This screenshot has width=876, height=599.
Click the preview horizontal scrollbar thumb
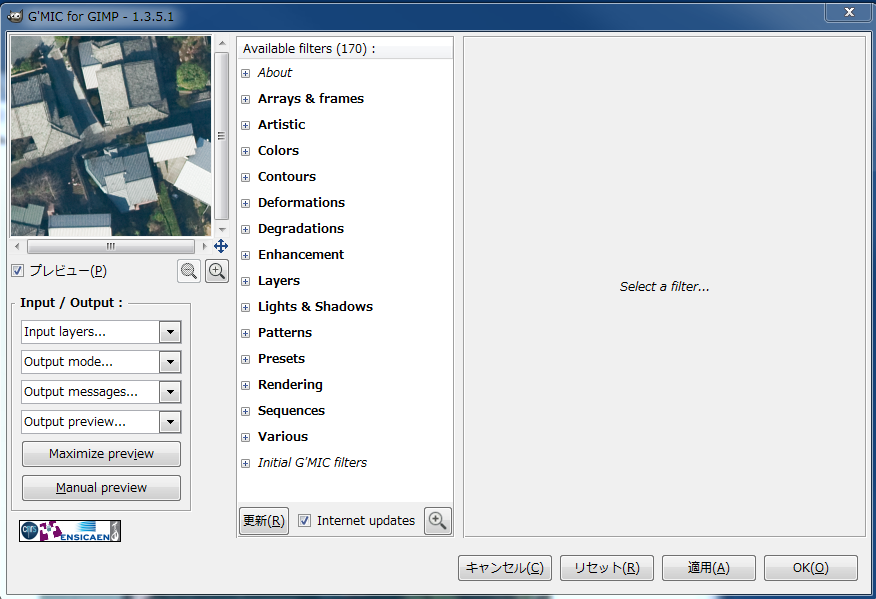click(111, 246)
